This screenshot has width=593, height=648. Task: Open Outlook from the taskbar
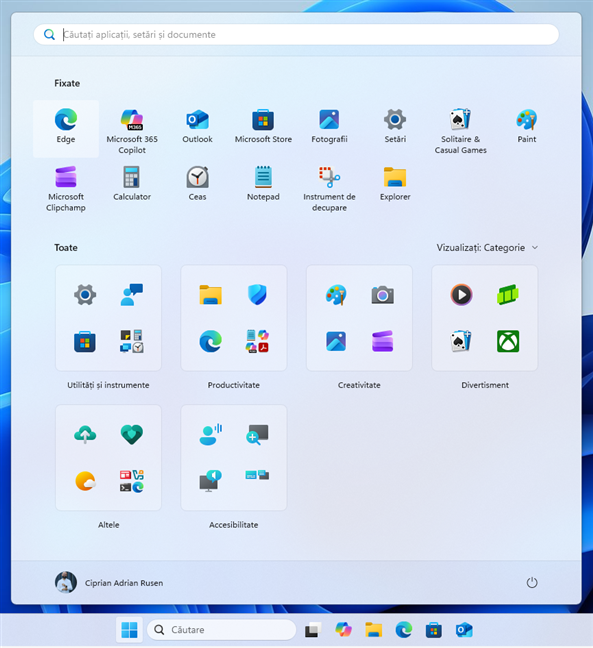click(464, 630)
